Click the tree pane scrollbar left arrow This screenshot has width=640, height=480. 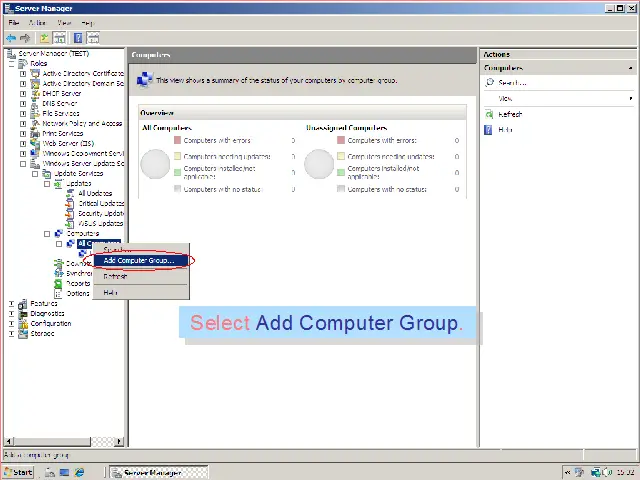click(9, 441)
